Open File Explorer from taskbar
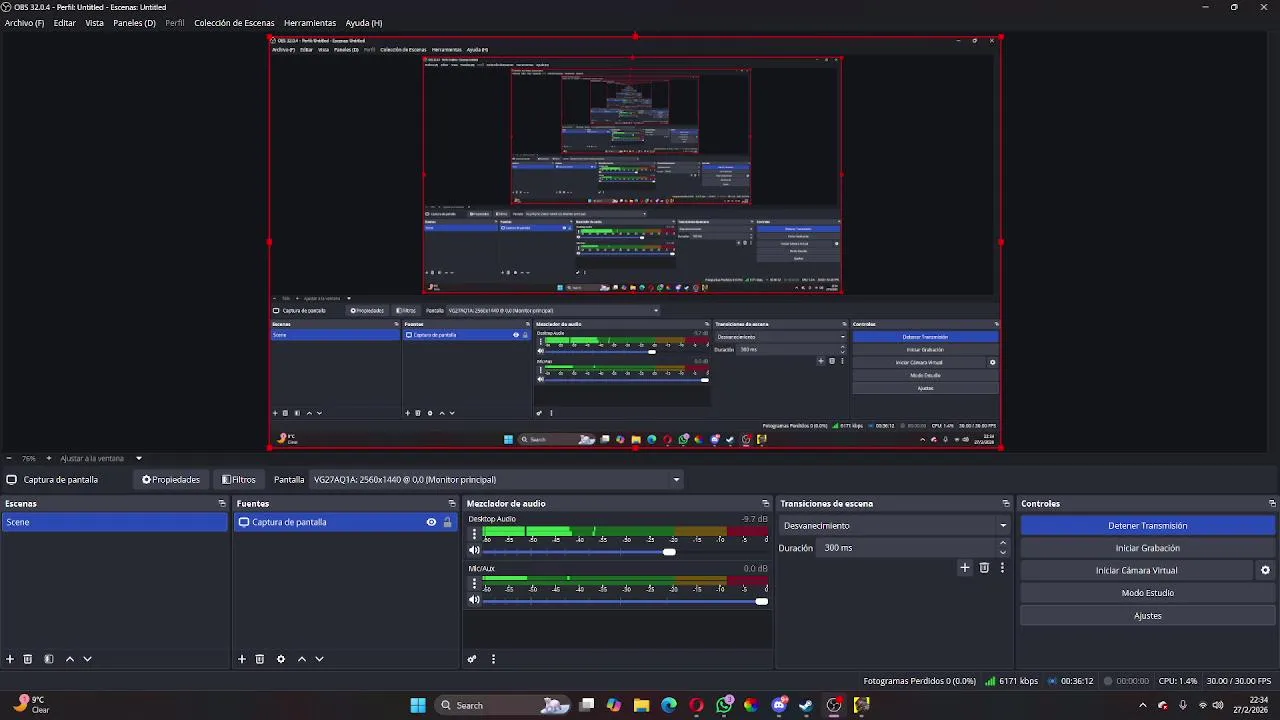 [x=641, y=705]
